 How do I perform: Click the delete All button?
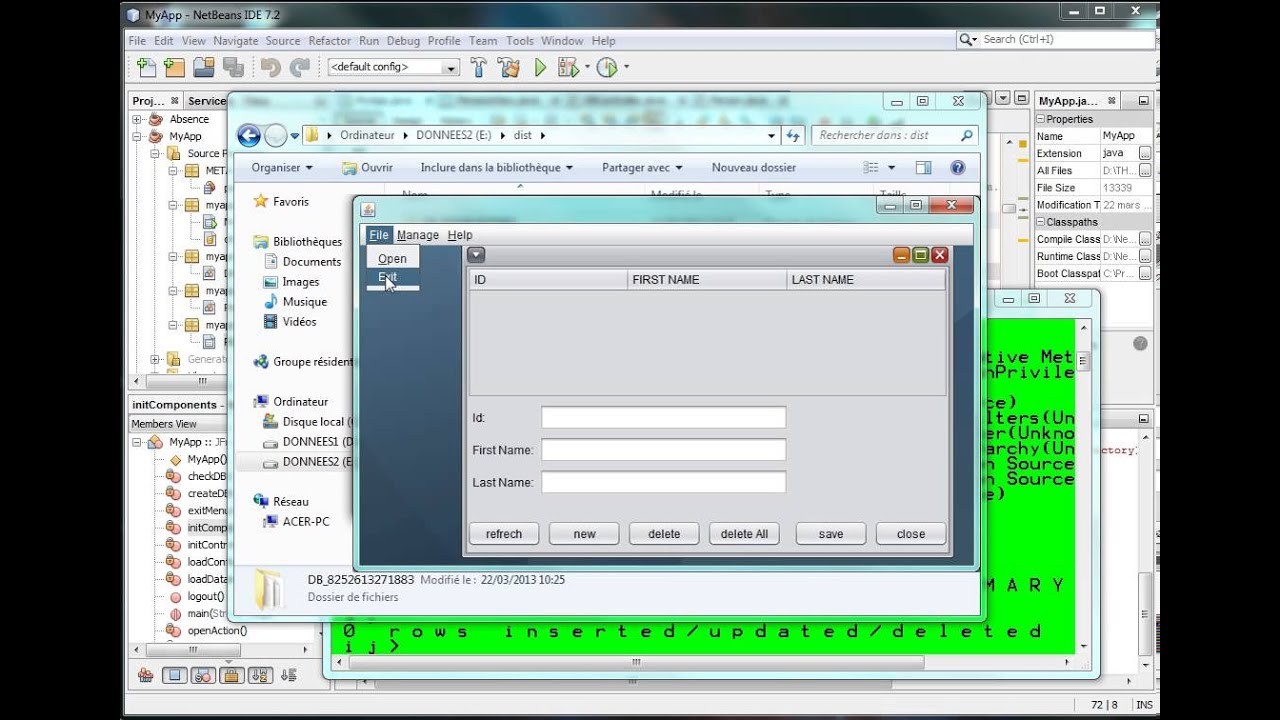(x=745, y=534)
